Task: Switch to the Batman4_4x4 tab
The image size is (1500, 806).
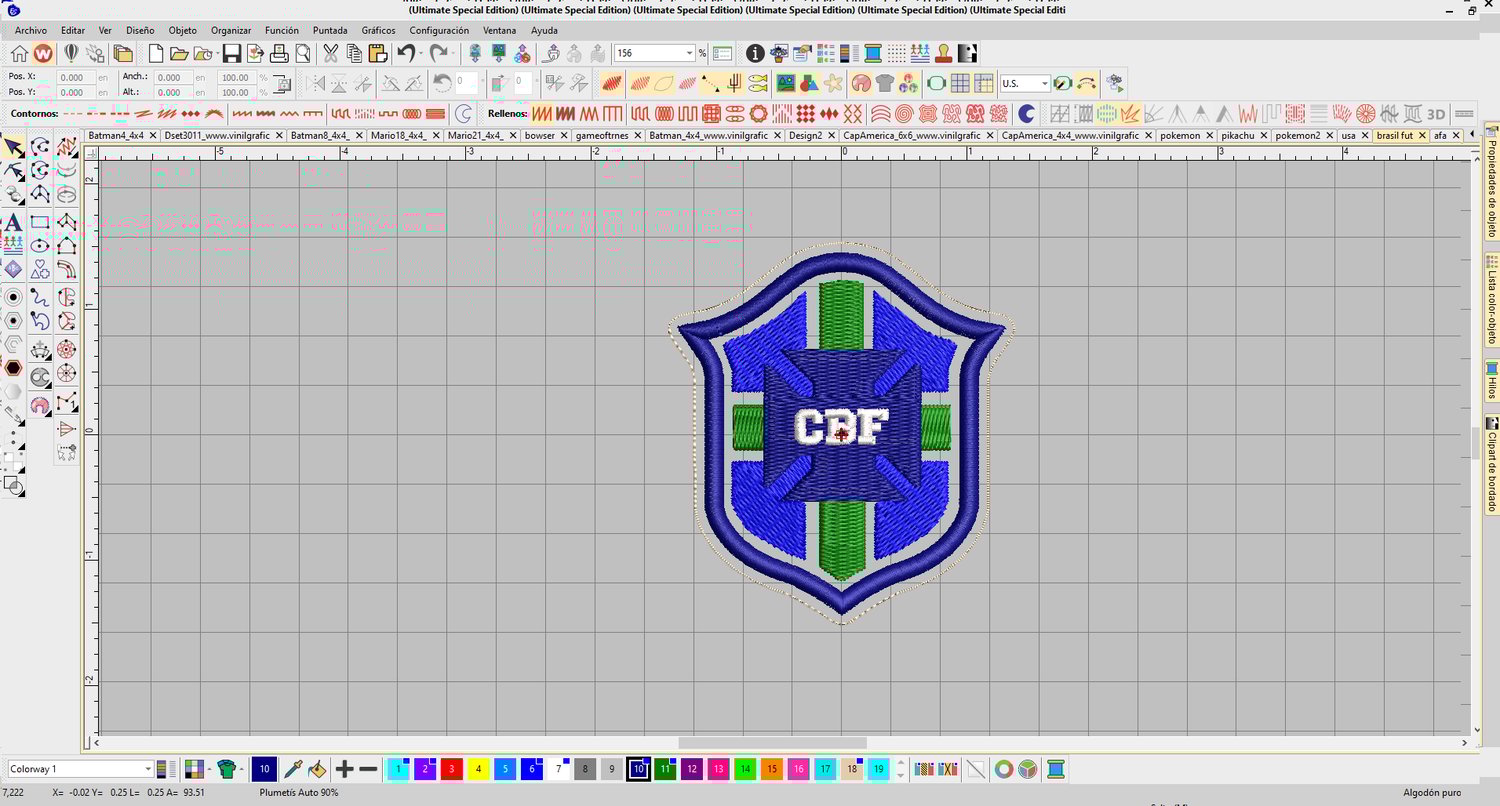Action: (x=116, y=135)
